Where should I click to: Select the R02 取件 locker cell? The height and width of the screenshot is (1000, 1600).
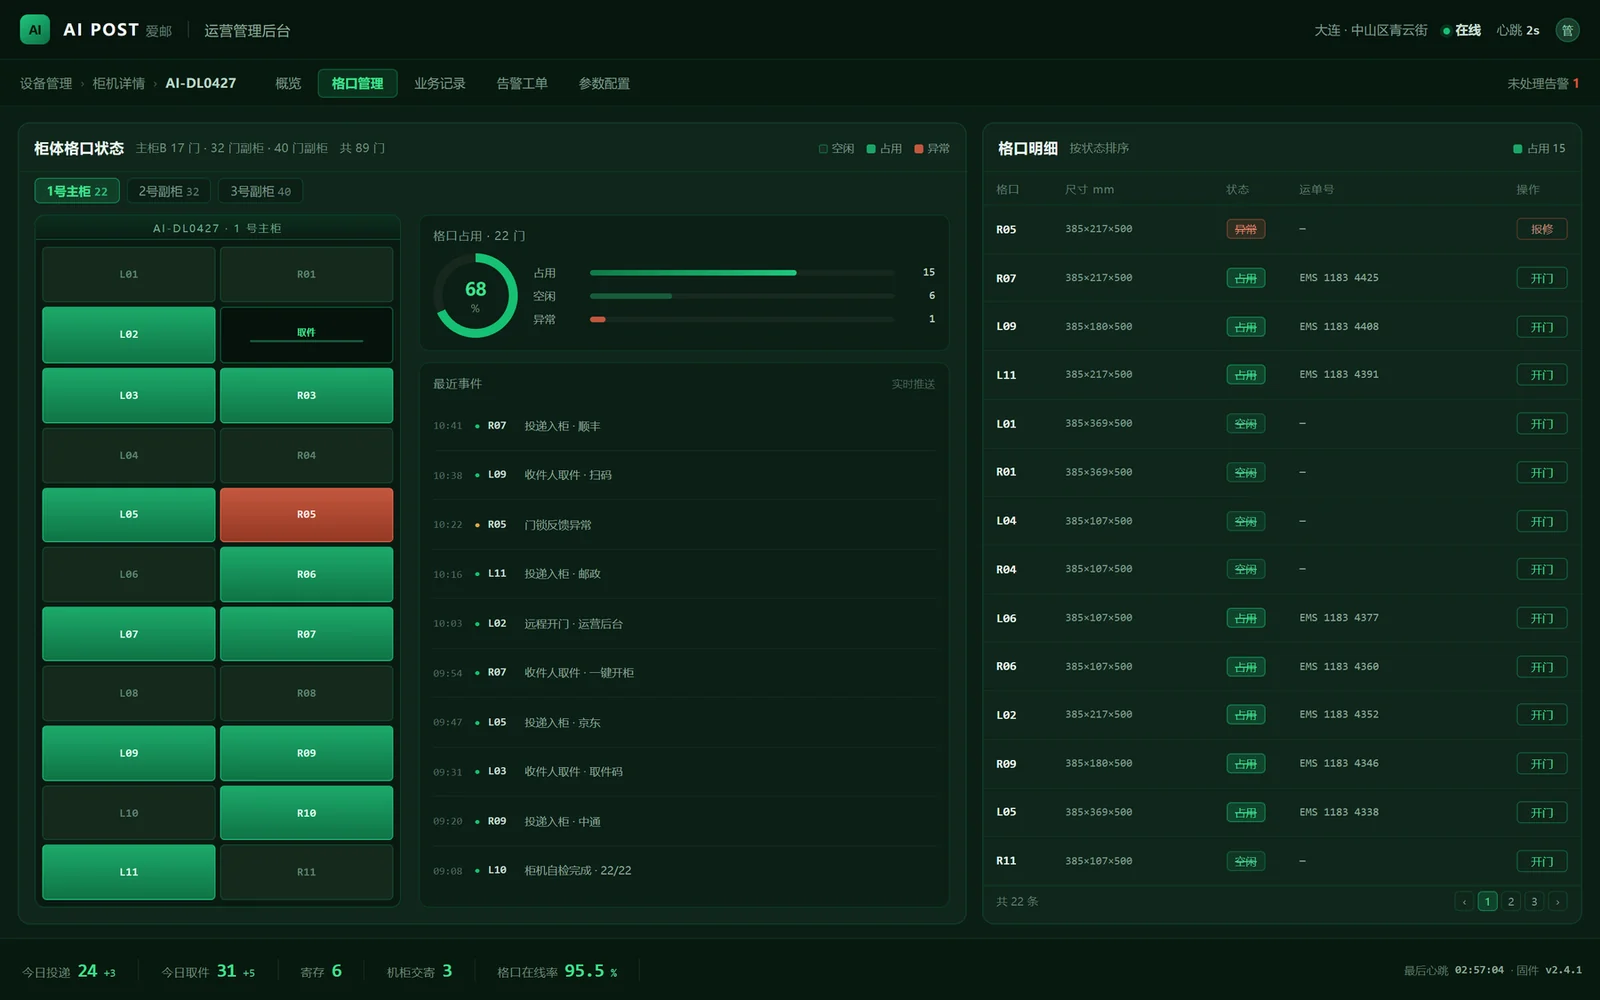pyautogui.click(x=306, y=334)
